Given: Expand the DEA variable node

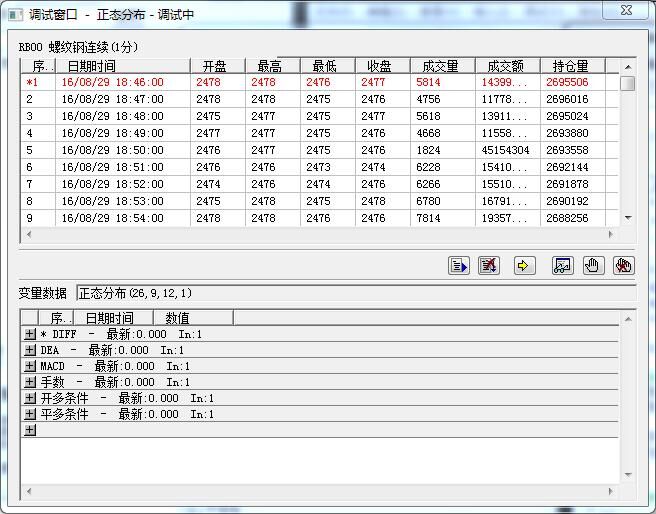Looking at the screenshot, I should (x=30, y=350).
